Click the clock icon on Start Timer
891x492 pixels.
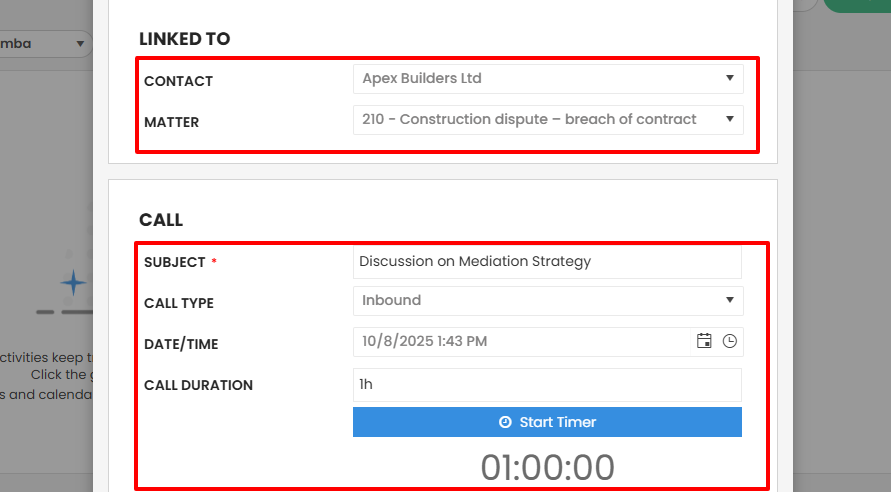pos(505,422)
